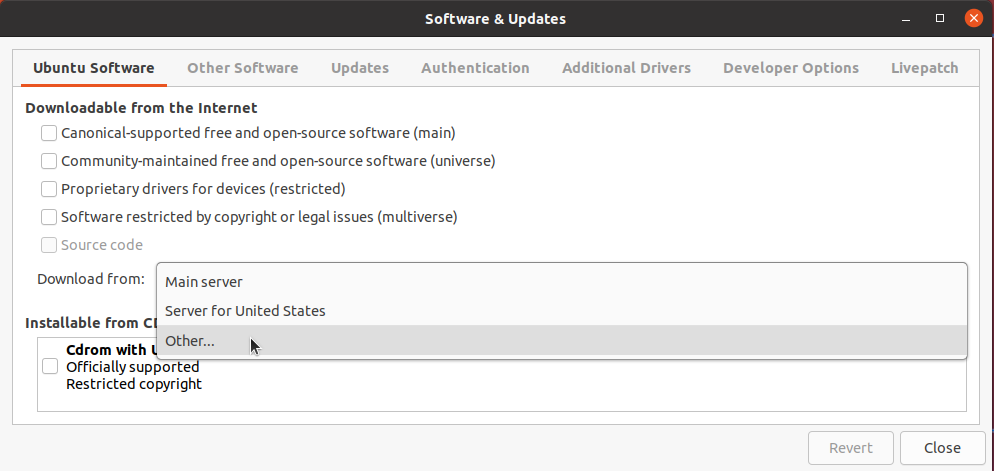Check the Cdrom with Ubuntu checkbox
Image resolution: width=994 pixels, height=471 pixels.
pyautogui.click(x=49, y=366)
